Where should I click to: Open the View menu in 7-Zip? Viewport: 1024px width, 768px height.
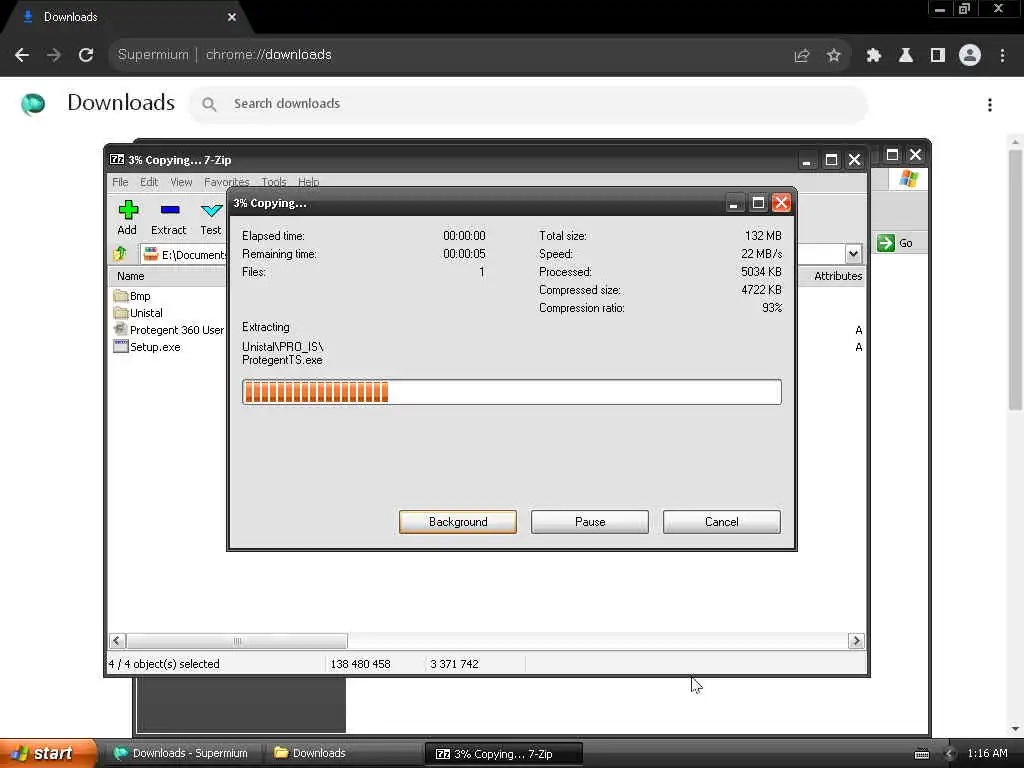181,182
